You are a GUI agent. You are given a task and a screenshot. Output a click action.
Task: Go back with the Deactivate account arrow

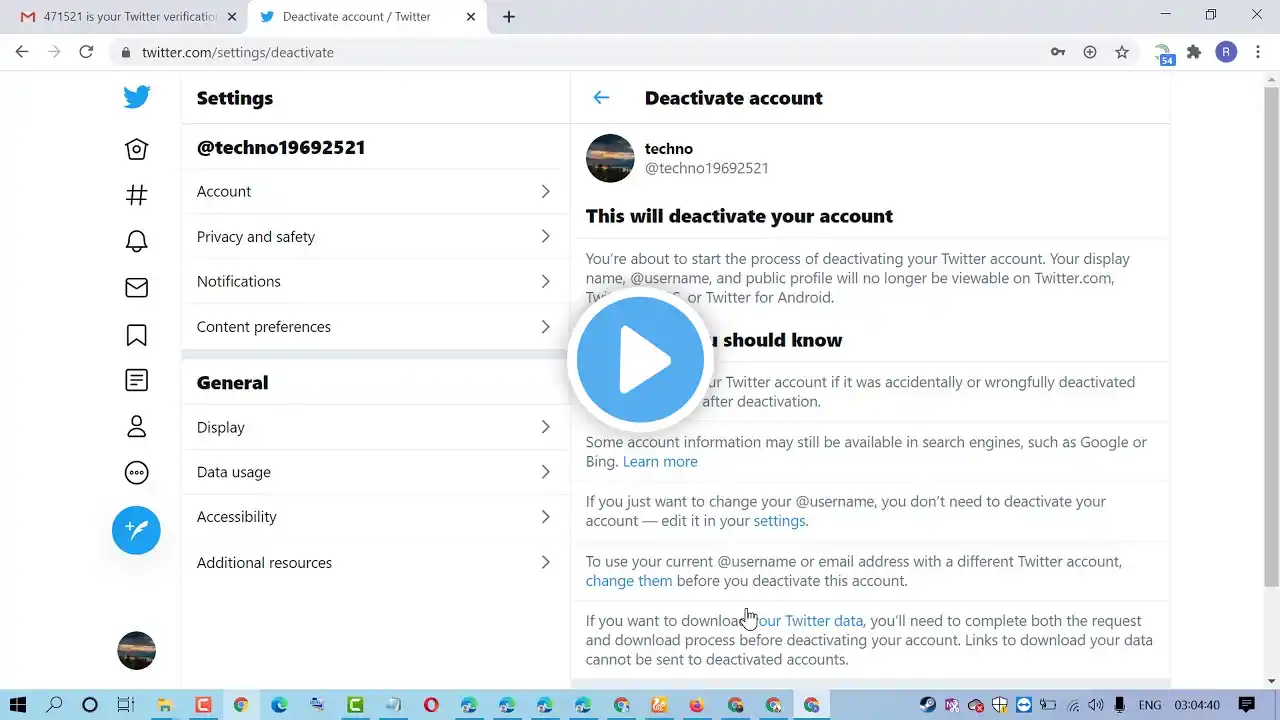(601, 97)
